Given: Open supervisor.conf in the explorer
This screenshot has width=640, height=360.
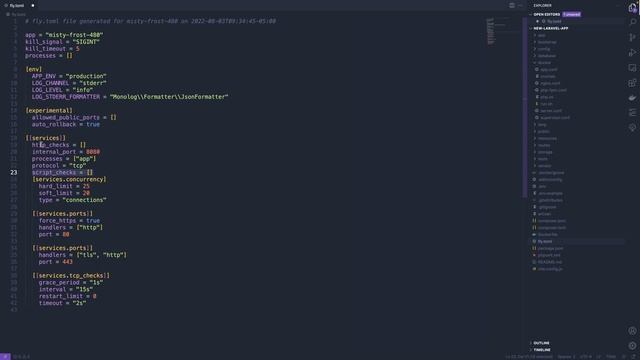Looking at the screenshot, I should coord(555,118).
